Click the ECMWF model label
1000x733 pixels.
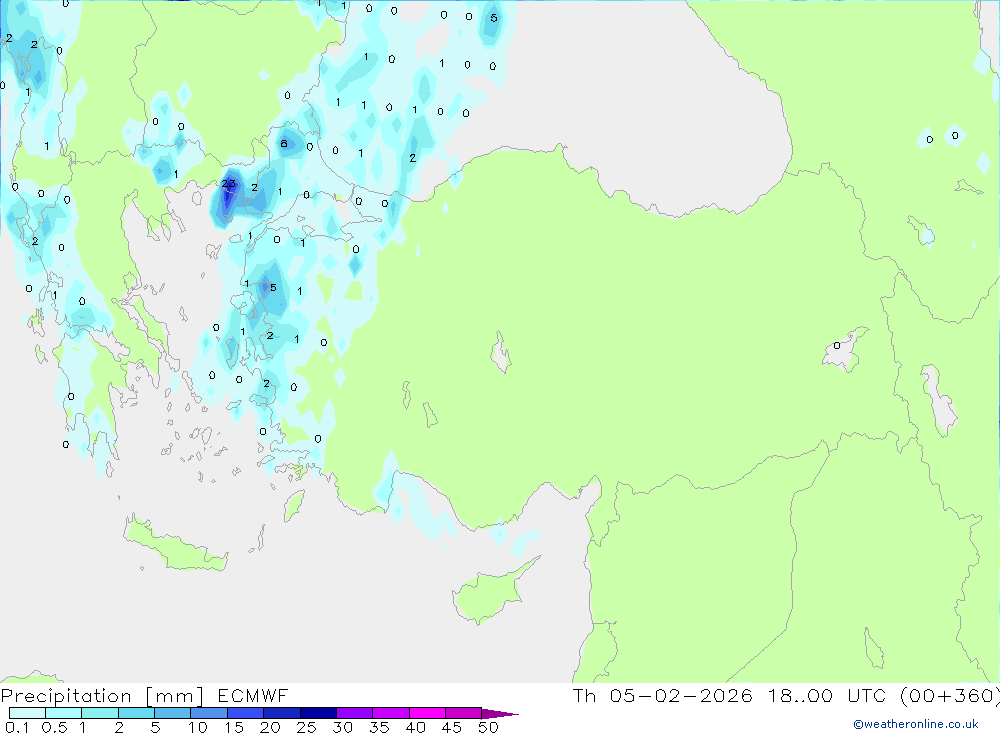click(x=252, y=696)
